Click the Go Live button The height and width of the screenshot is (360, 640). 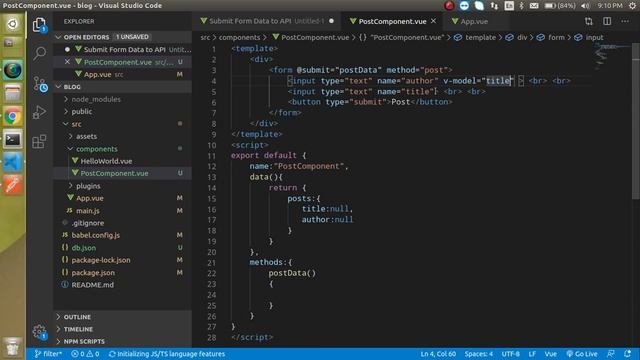pos(582,354)
